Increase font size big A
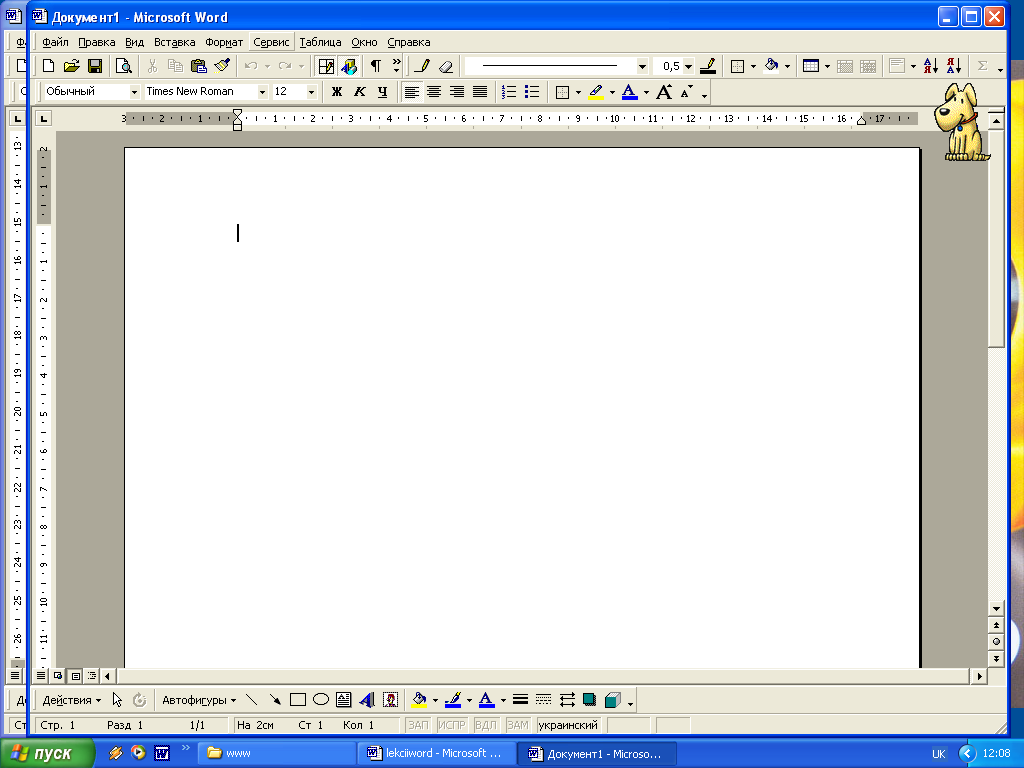This screenshot has height=768, width=1024. pyautogui.click(x=664, y=92)
